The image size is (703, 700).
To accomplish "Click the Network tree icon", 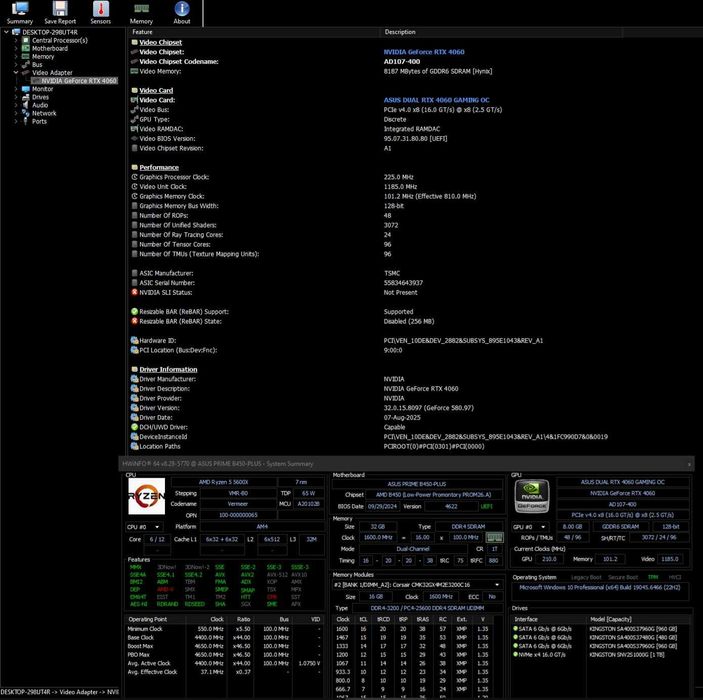I will 26,113.
